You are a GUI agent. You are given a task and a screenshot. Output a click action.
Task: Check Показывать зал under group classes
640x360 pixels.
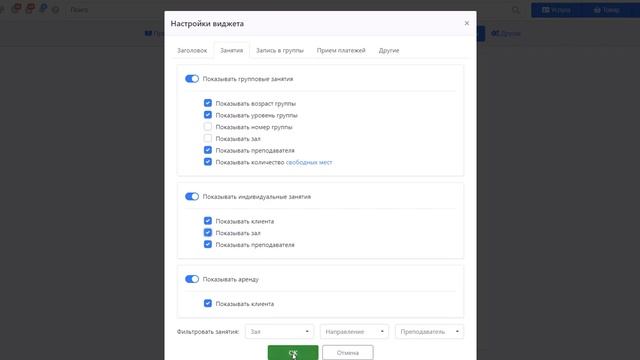click(208, 138)
